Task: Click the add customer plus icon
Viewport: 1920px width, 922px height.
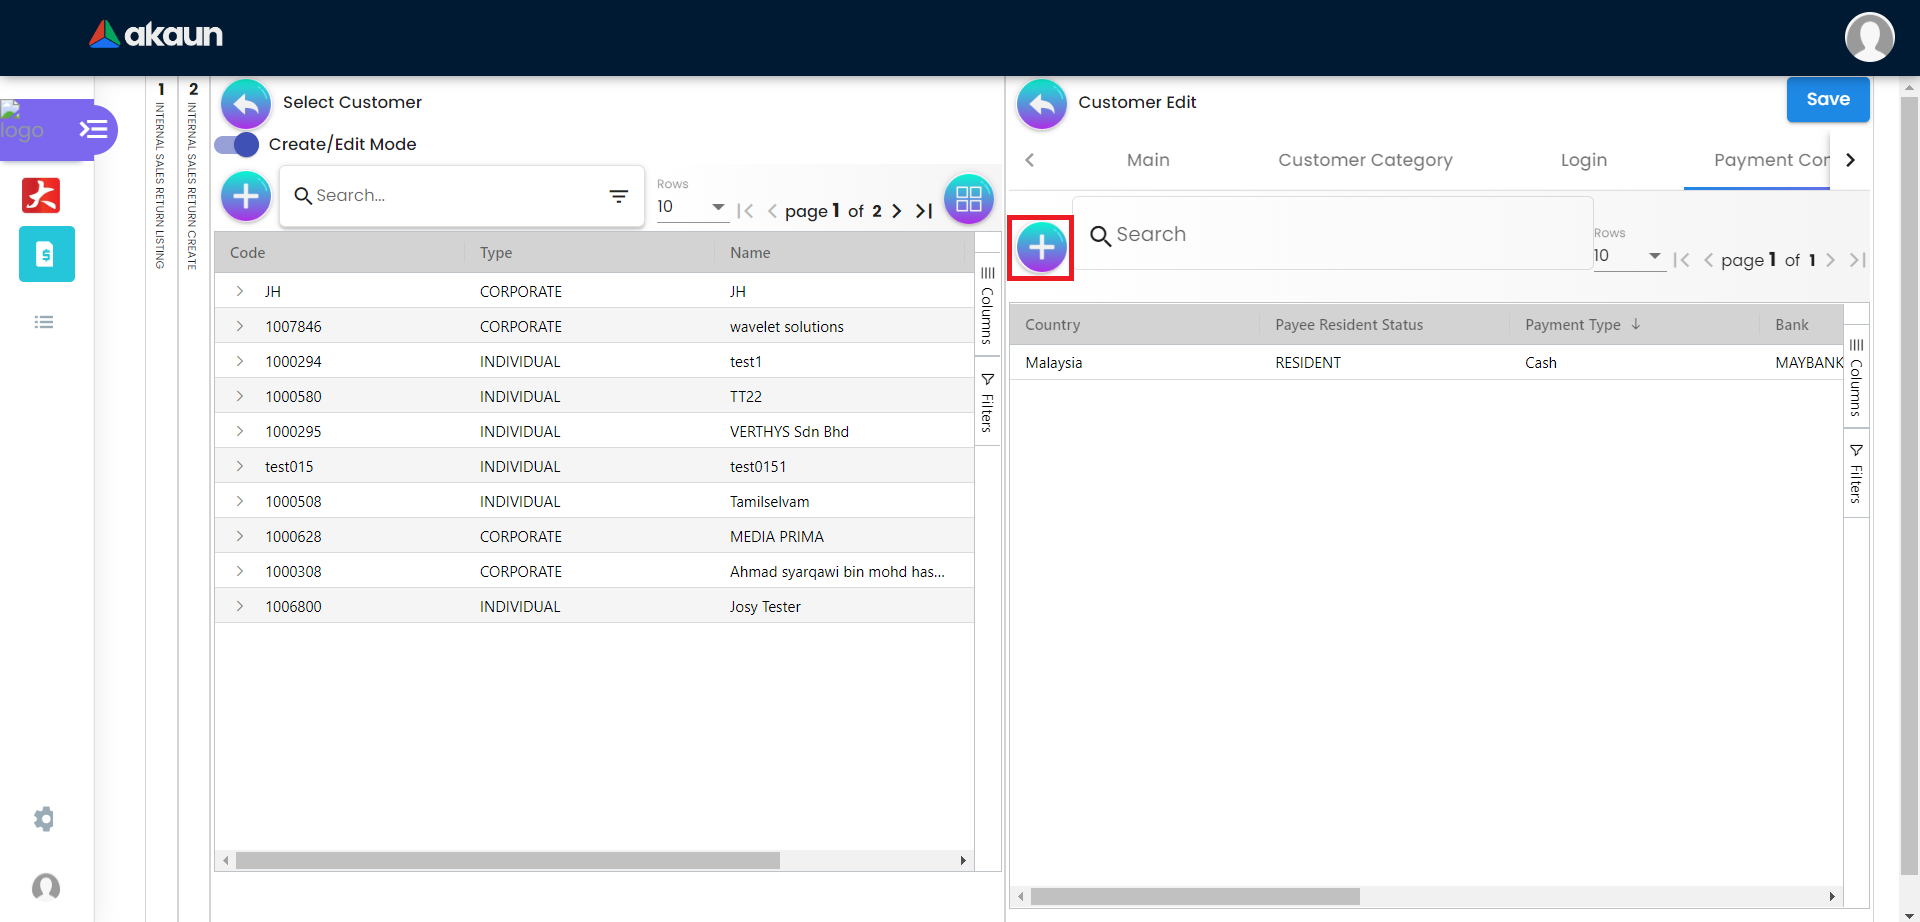Action: [245, 196]
